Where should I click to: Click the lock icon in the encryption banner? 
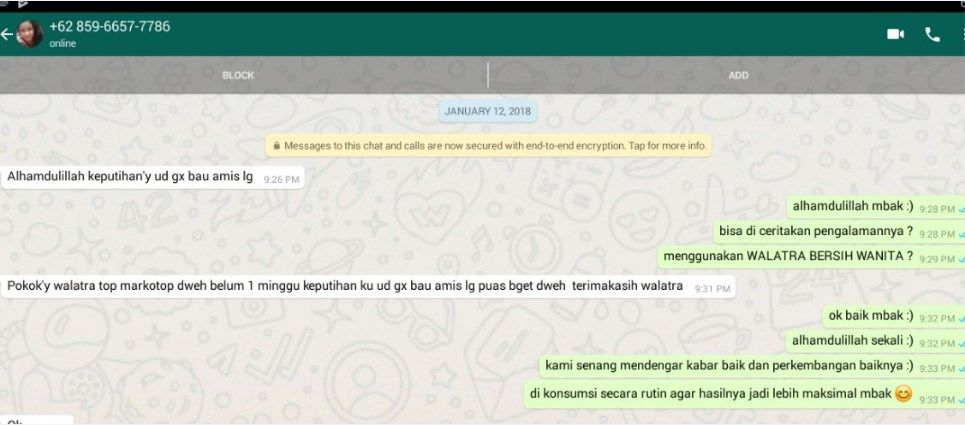277,146
